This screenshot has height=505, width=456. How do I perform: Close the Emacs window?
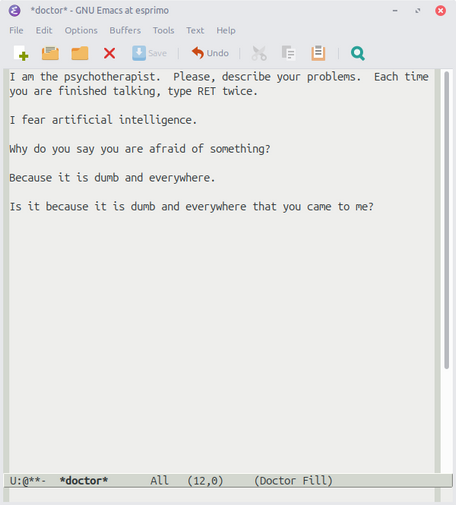(441, 11)
